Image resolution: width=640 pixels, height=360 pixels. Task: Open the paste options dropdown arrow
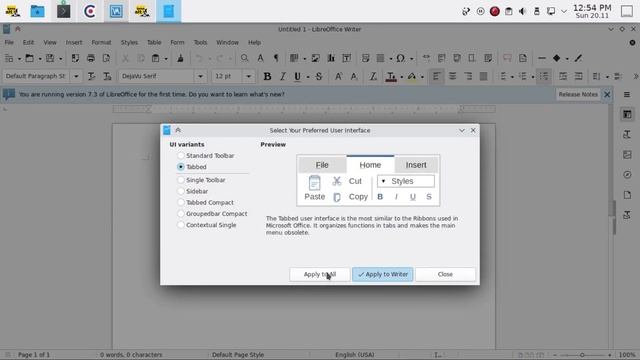[x=166, y=59]
